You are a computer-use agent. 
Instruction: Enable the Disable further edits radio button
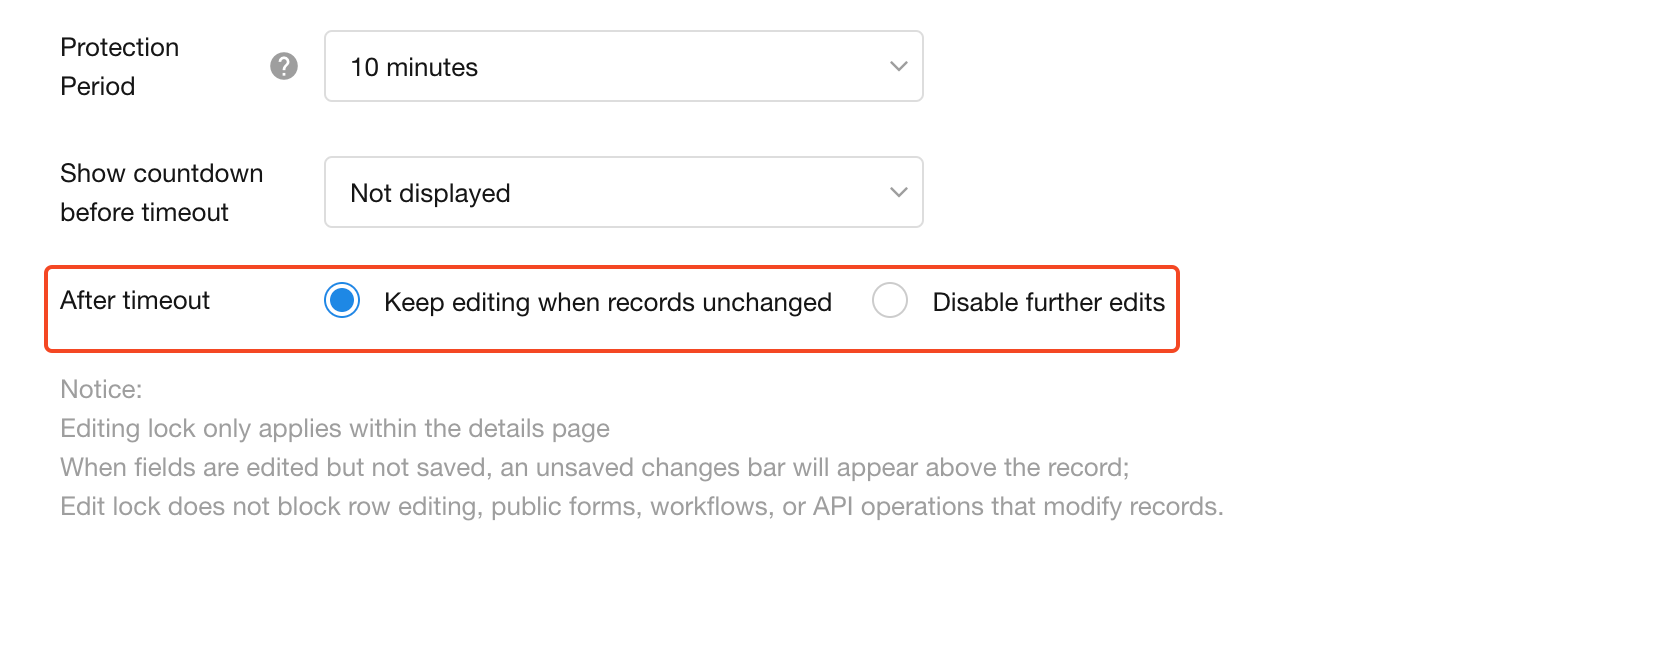point(889,300)
